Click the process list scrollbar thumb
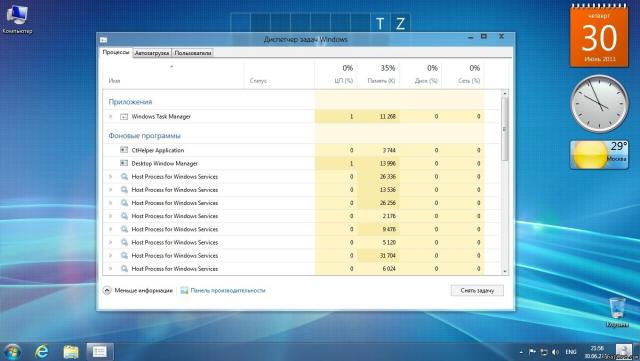The width and height of the screenshot is (640, 361). [504, 129]
